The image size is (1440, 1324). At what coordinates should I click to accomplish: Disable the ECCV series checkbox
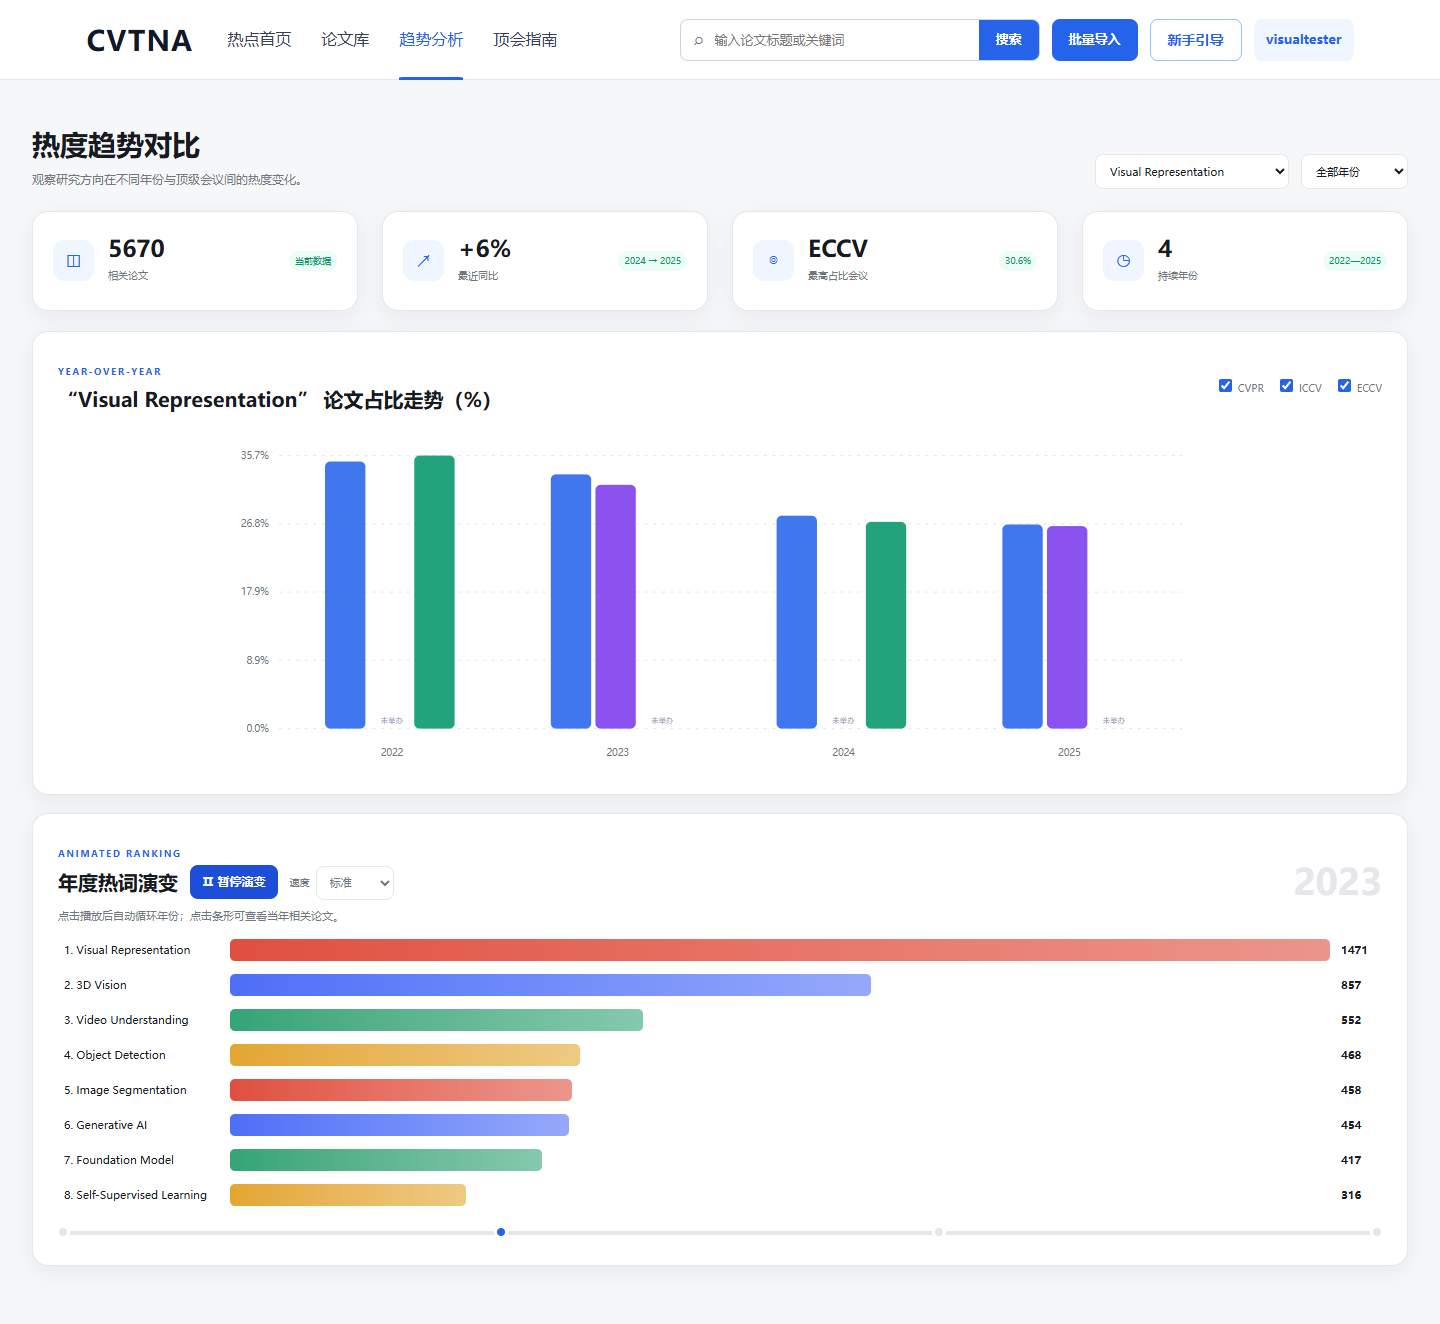point(1344,386)
